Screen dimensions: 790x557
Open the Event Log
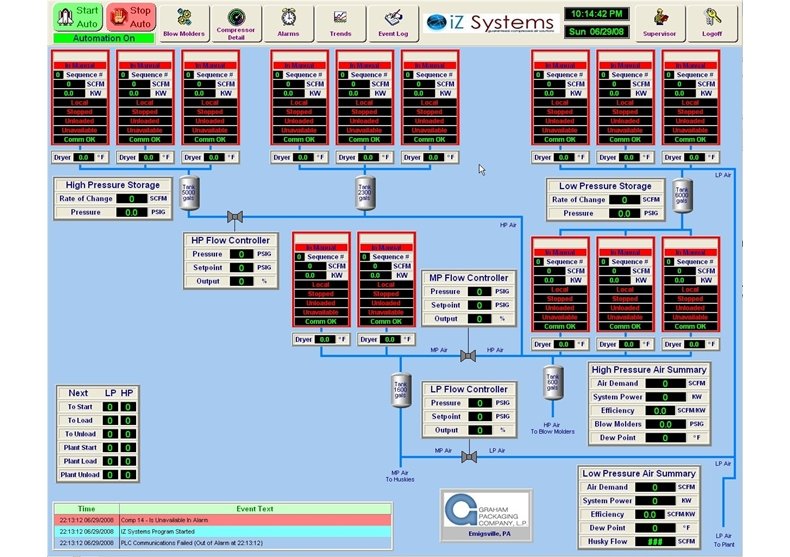click(392, 19)
